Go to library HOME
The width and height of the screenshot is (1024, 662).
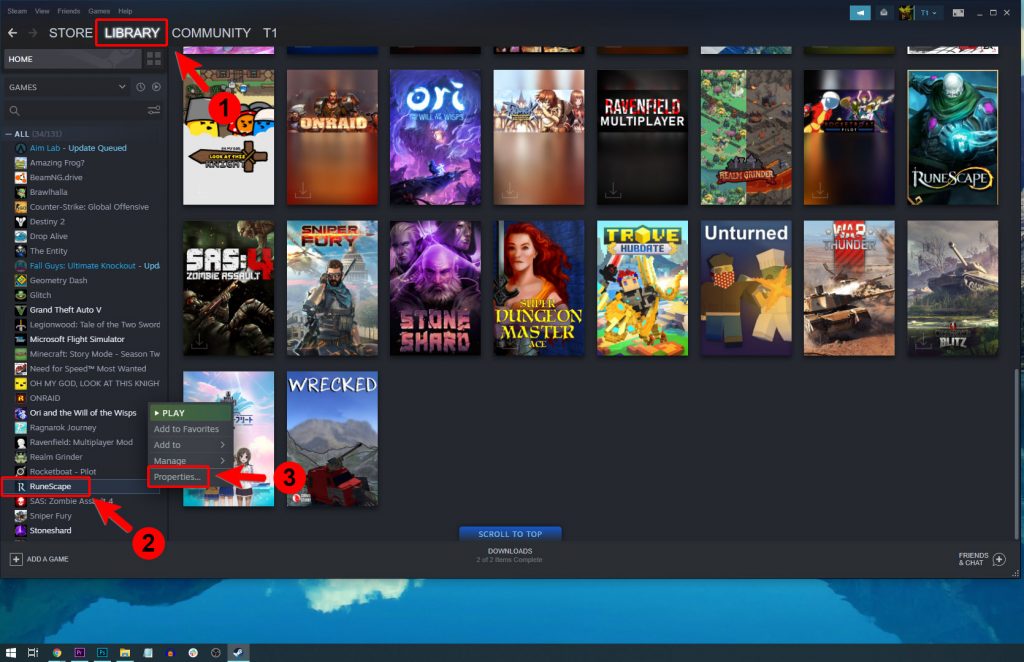pos(72,59)
